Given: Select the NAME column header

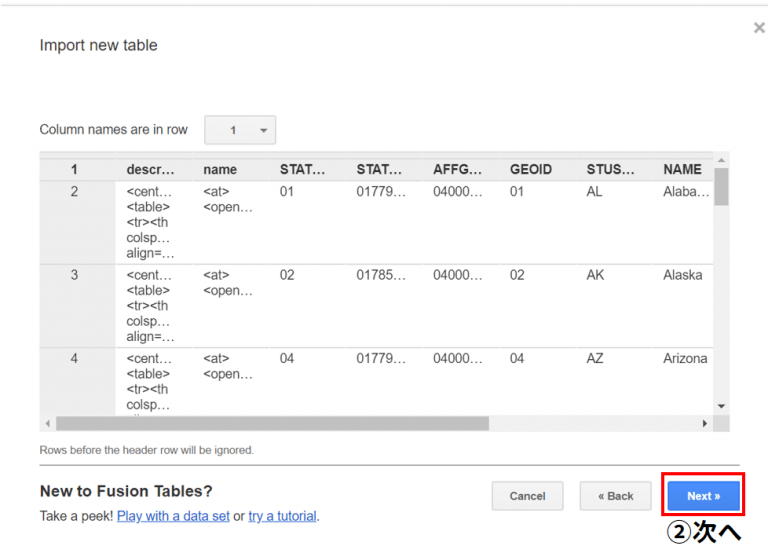Looking at the screenshot, I should [682, 170].
